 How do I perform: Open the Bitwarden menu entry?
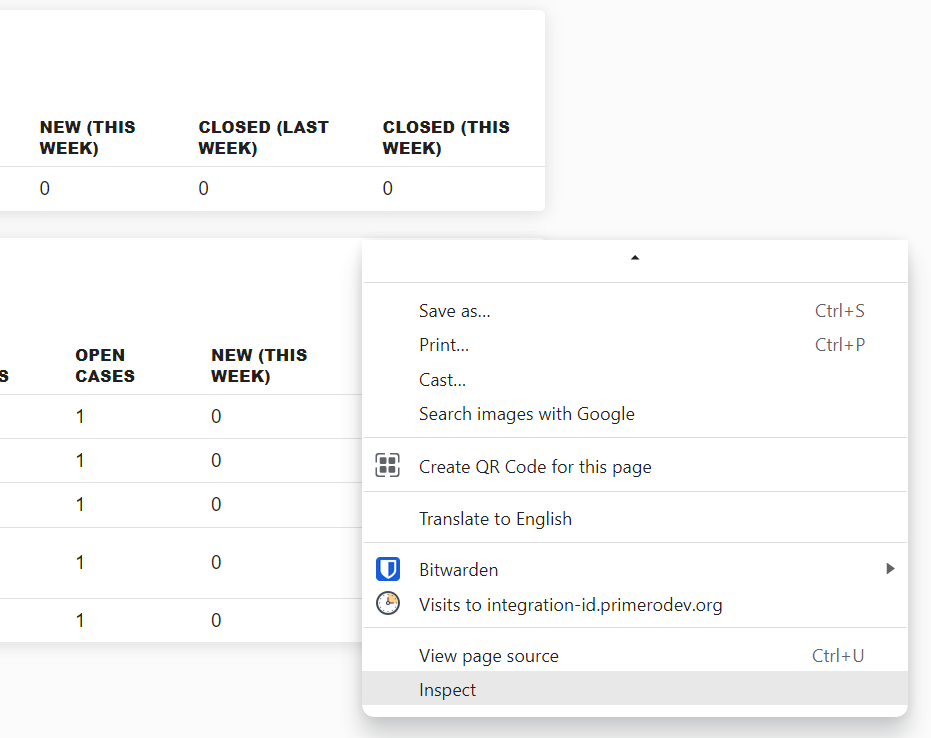tap(635, 569)
